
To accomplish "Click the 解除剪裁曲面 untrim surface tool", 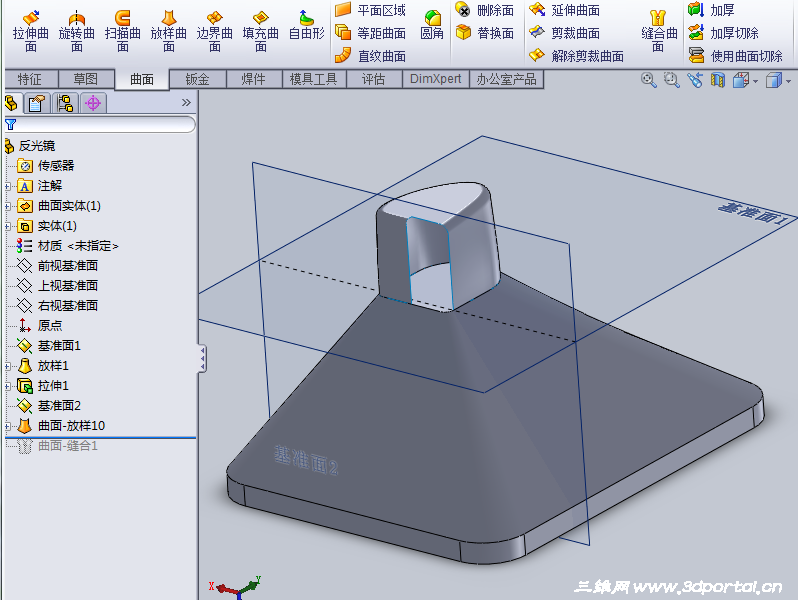I will (x=576, y=55).
